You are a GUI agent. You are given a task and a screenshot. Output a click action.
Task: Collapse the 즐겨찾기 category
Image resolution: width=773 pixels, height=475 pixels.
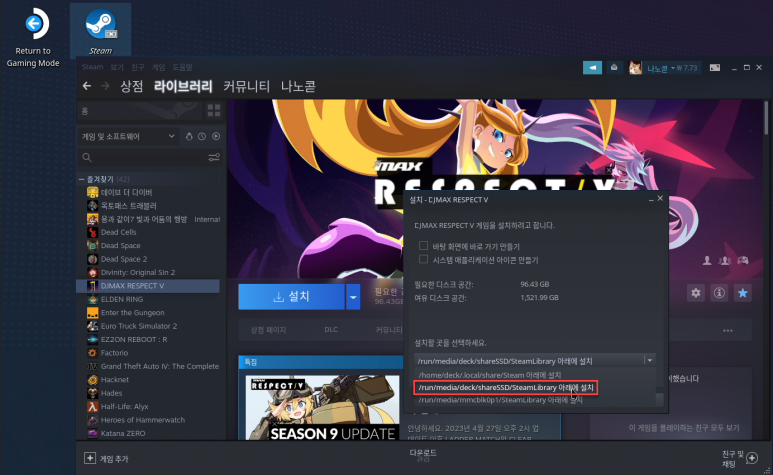81,179
